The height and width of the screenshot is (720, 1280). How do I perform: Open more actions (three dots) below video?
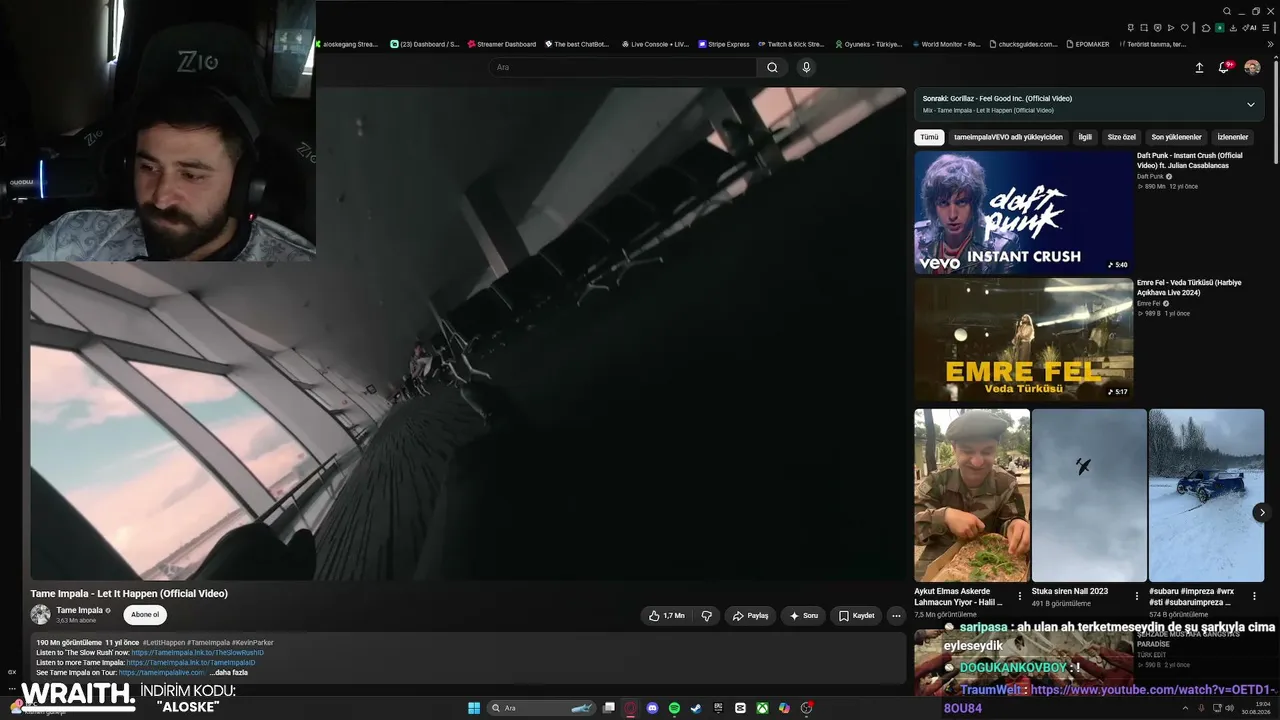(896, 616)
